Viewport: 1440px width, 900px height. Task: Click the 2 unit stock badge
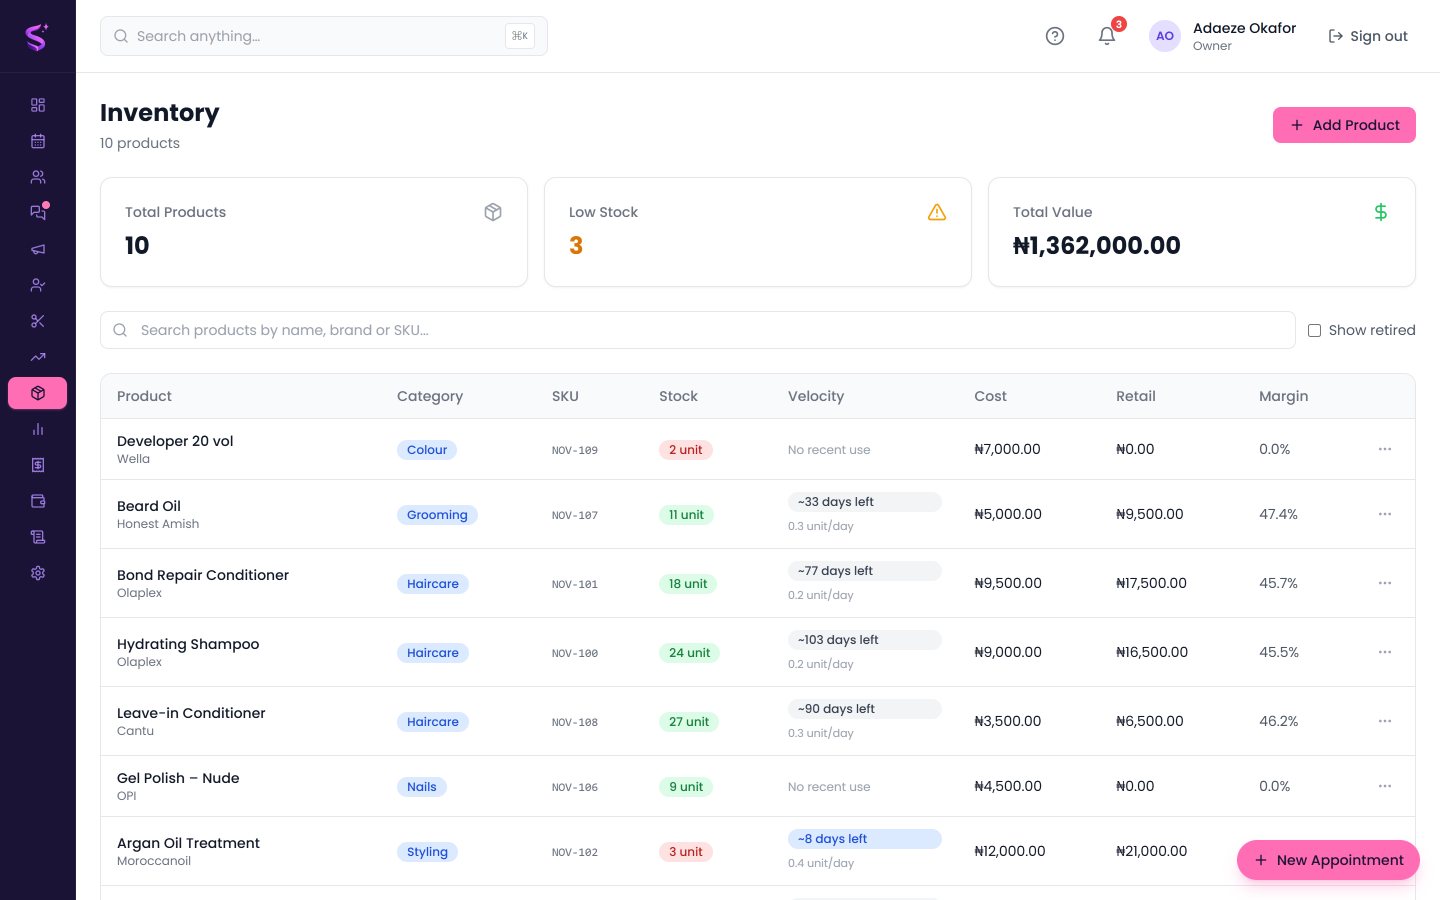685,450
